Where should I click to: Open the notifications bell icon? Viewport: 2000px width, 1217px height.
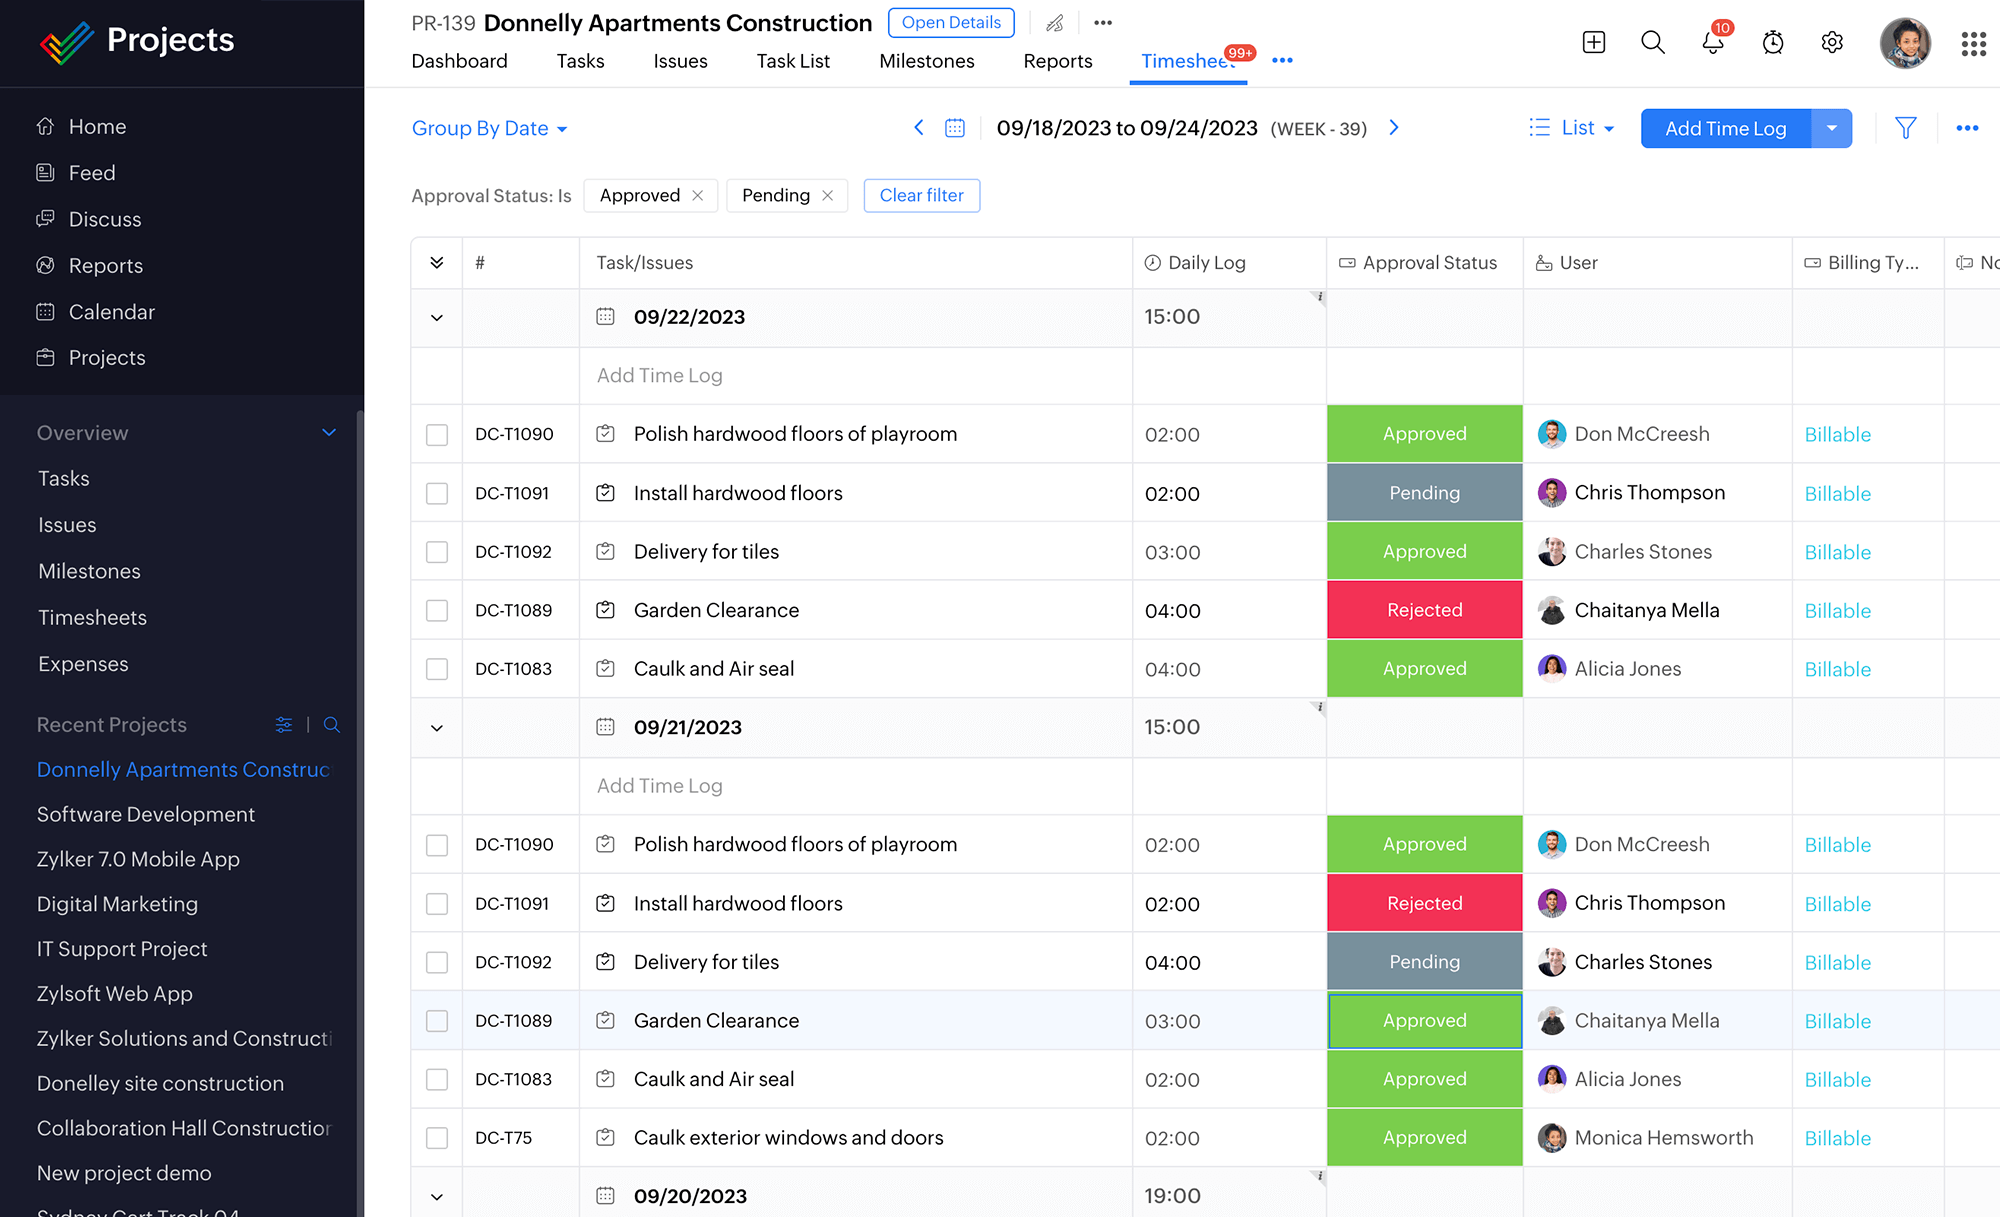click(1711, 40)
